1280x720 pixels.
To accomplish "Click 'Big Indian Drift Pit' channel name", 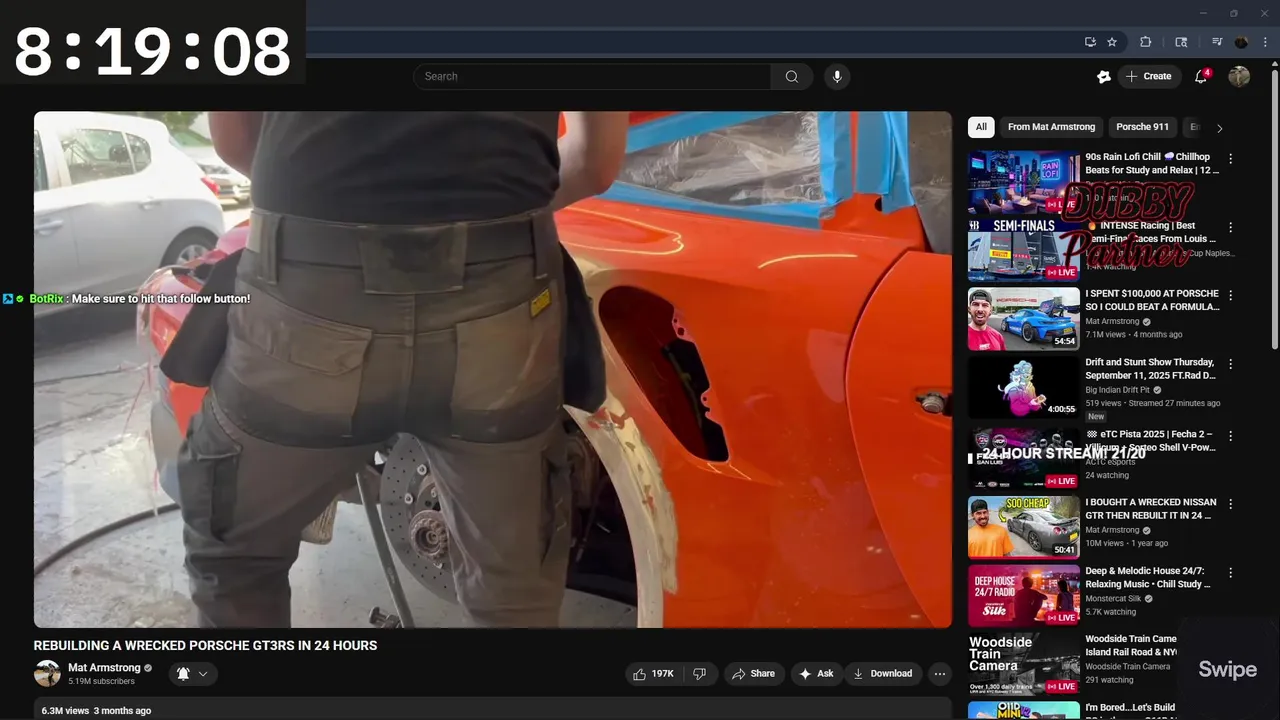I will 1117,390.
